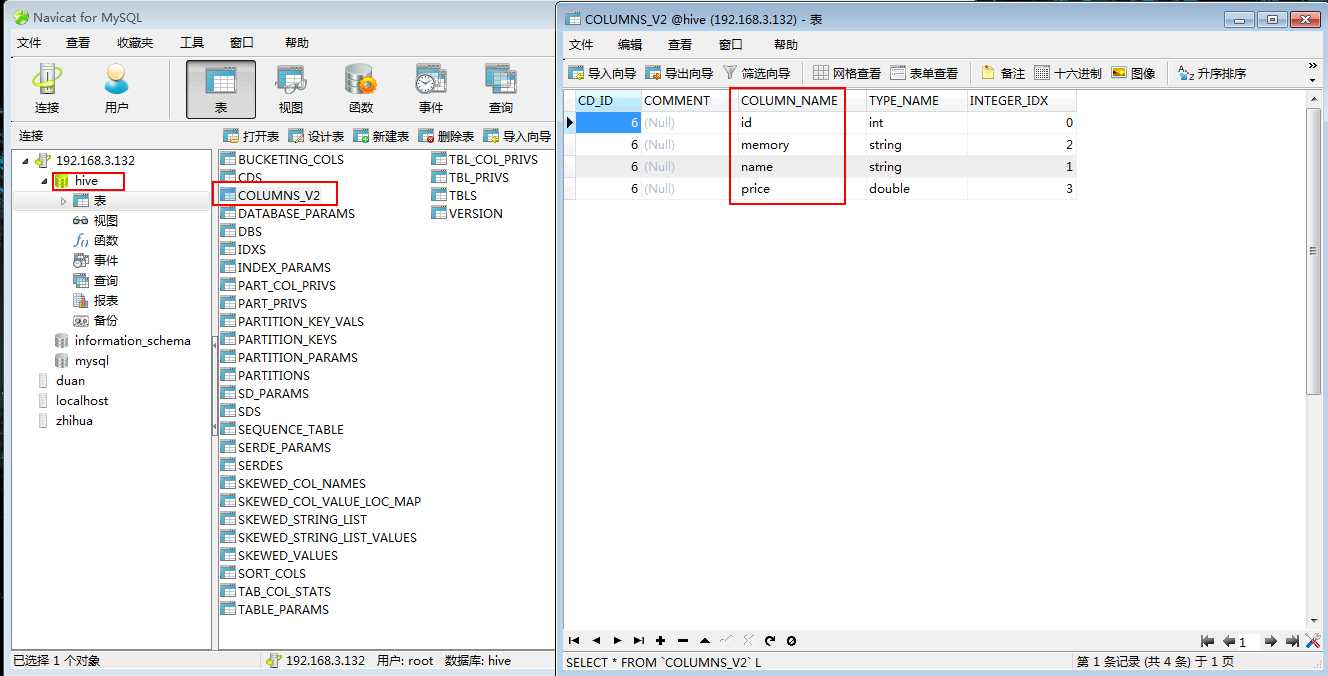Go to last record in navigation bar
The height and width of the screenshot is (676, 1328).
(x=639, y=640)
